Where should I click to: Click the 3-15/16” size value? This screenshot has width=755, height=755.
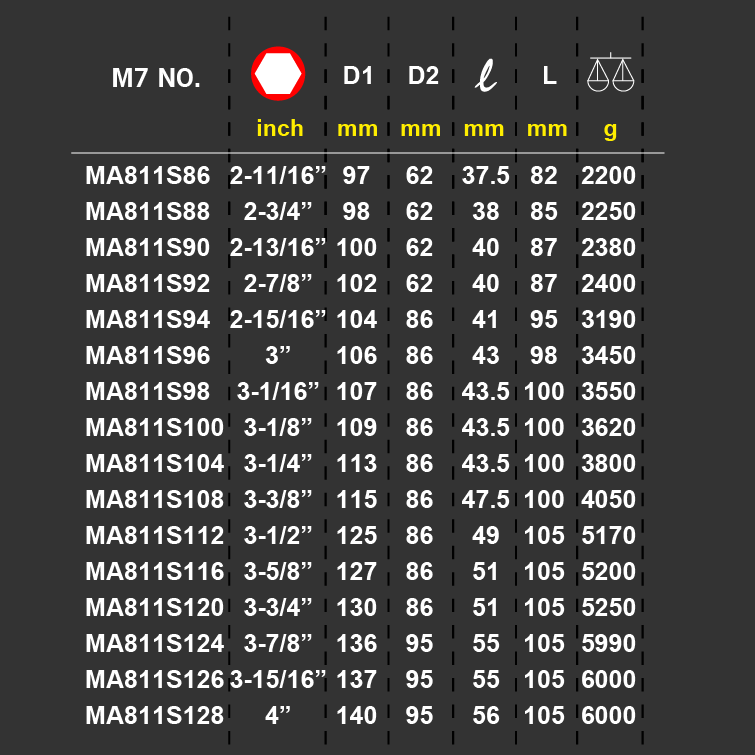pyautogui.click(x=278, y=679)
